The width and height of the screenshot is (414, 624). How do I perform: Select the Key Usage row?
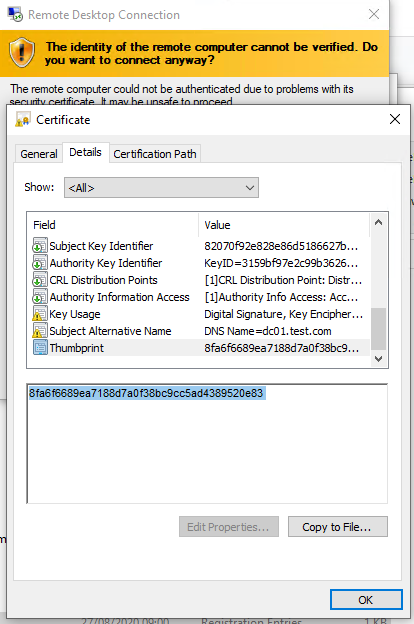tap(199, 314)
